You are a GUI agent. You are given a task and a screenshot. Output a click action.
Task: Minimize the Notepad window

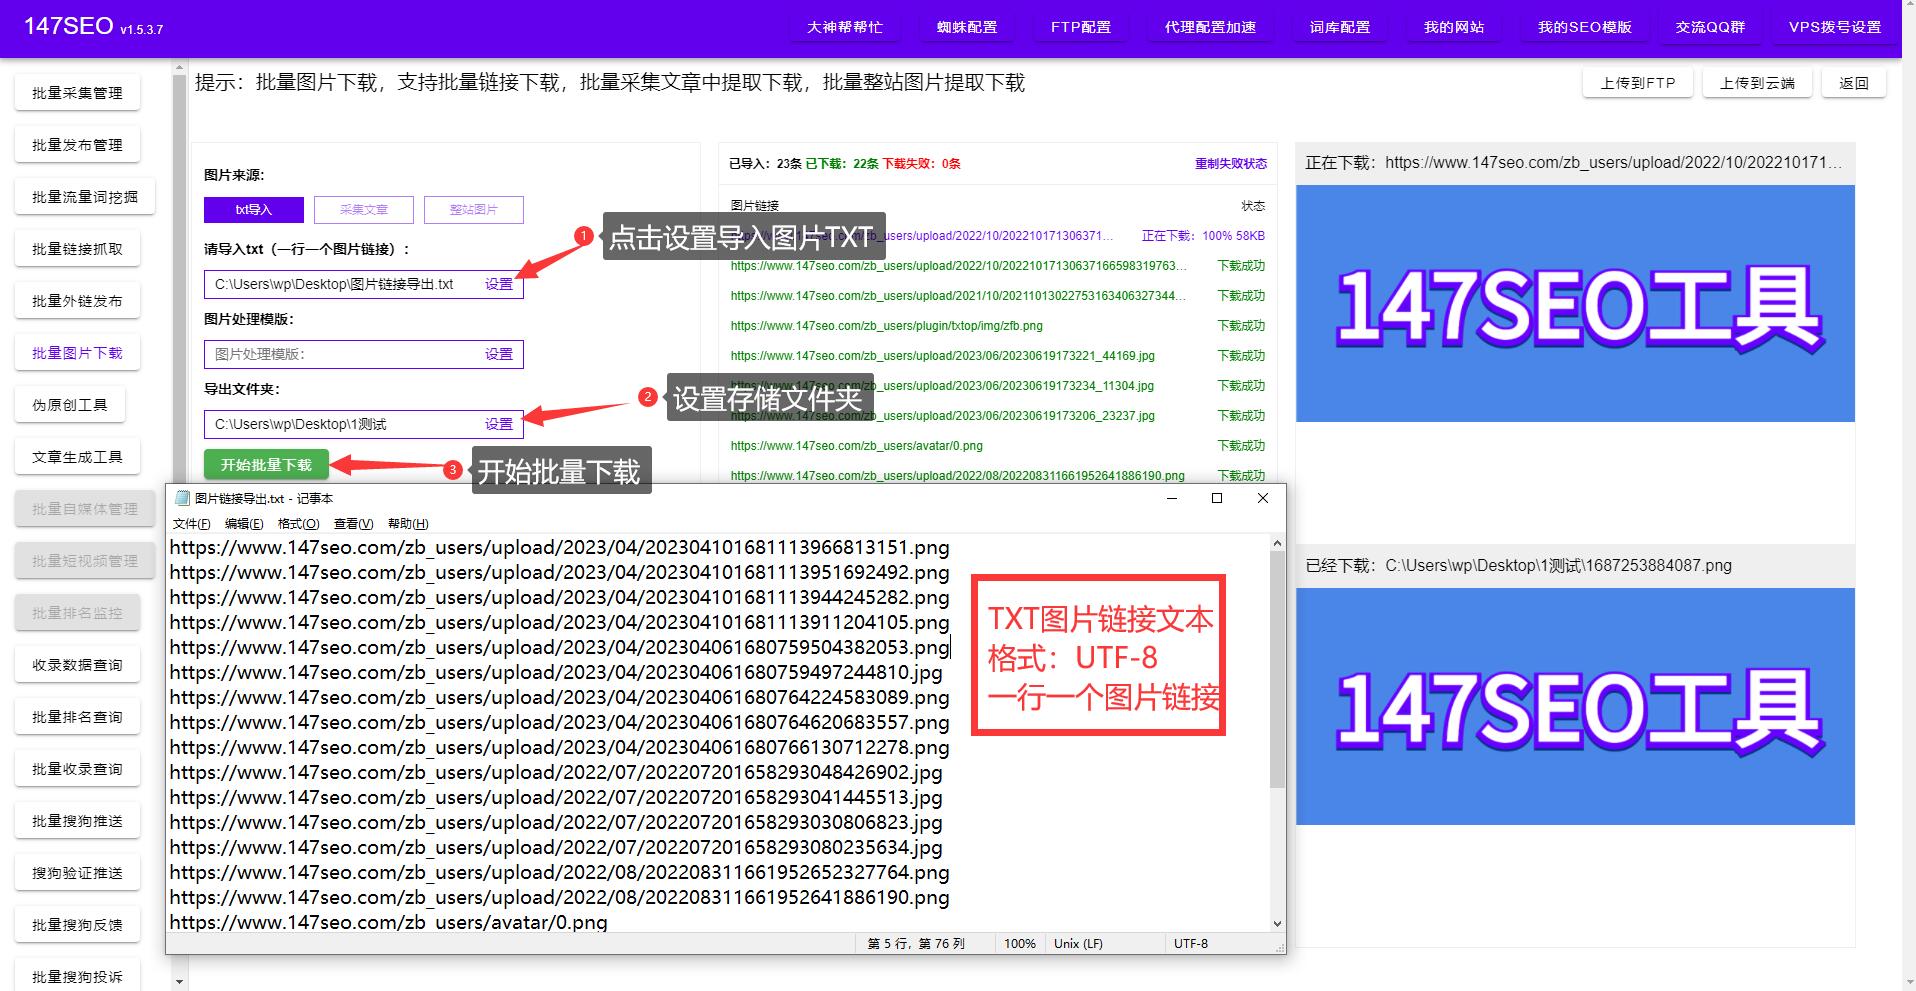tap(1172, 498)
